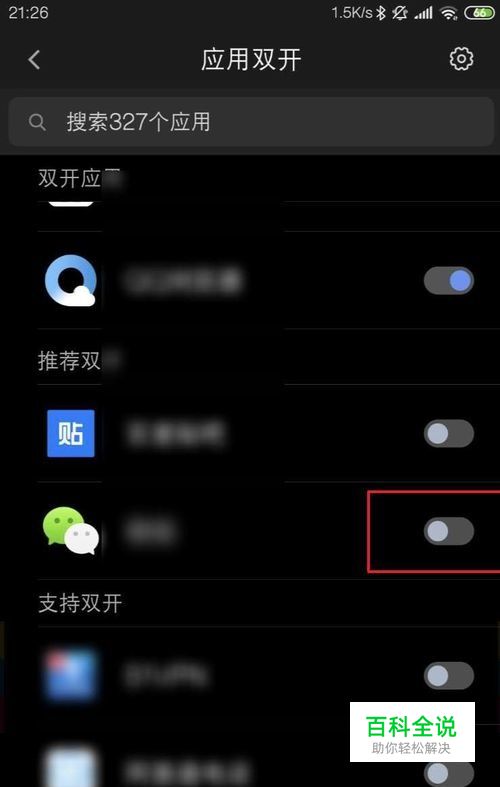Tap the blurred blue app icon under 支持双开
This screenshot has height=787, width=500.
coord(70,675)
